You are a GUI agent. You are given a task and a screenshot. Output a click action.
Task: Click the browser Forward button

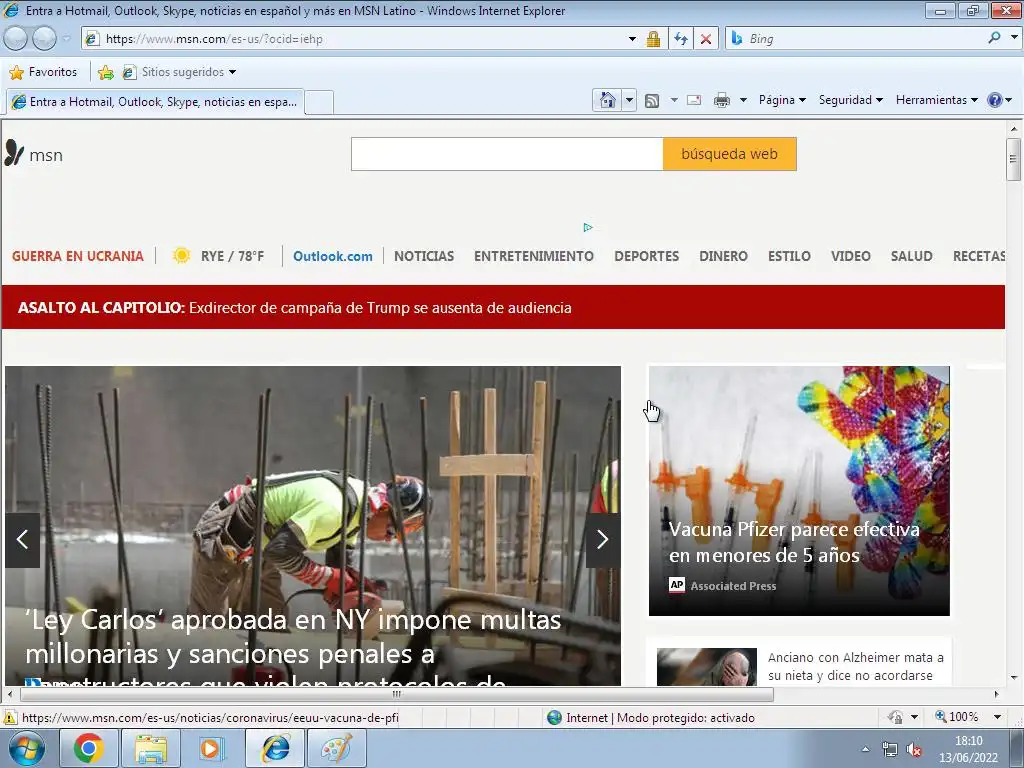pos(44,39)
